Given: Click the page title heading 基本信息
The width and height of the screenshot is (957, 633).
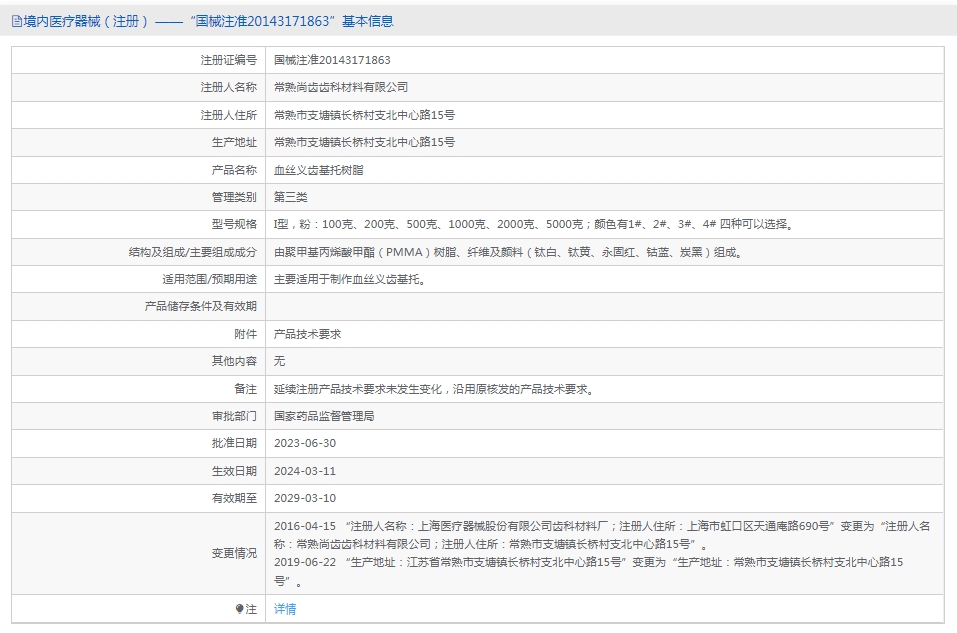Looking at the screenshot, I should [367, 21].
